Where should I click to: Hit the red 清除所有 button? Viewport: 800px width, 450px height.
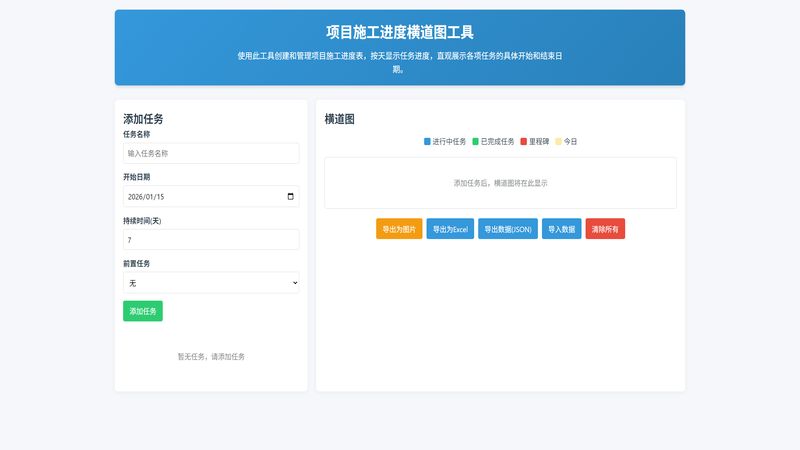[x=605, y=229]
